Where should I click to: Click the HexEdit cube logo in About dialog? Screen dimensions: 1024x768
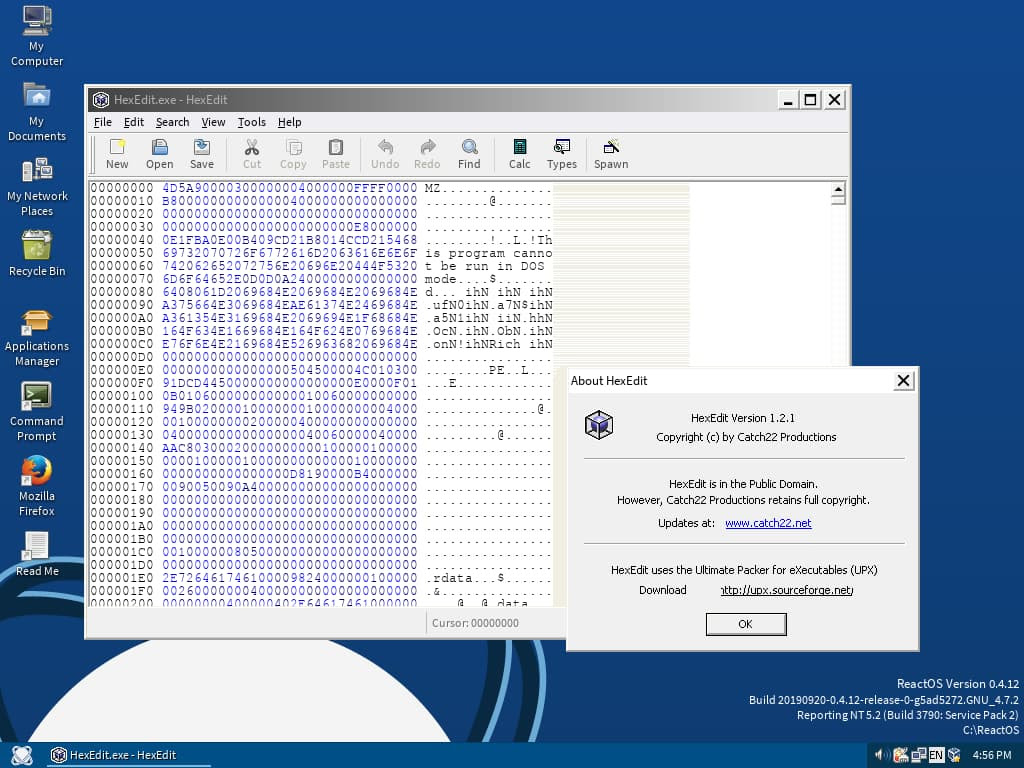point(599,425)
